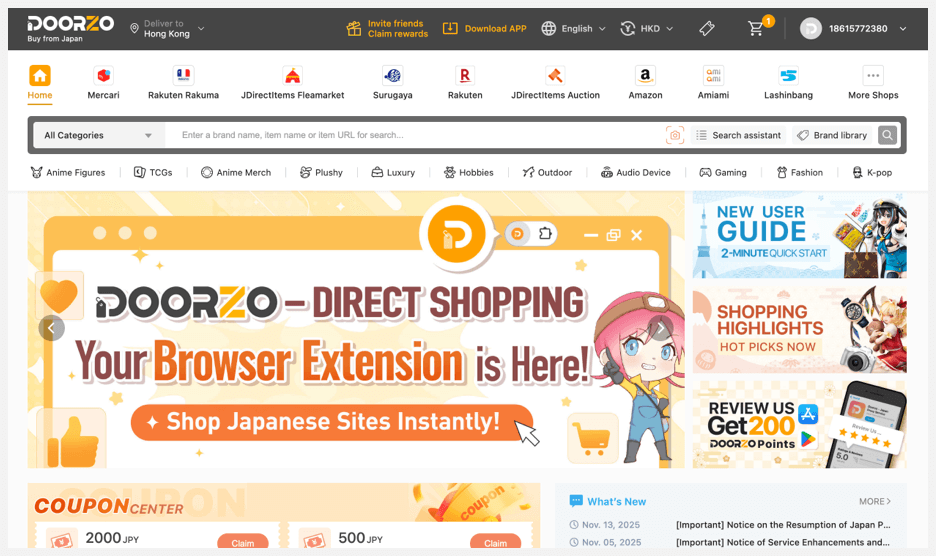Go to previous banner slide arrow
The height and width of the screenshot is (556, 936).
[51, 327]
